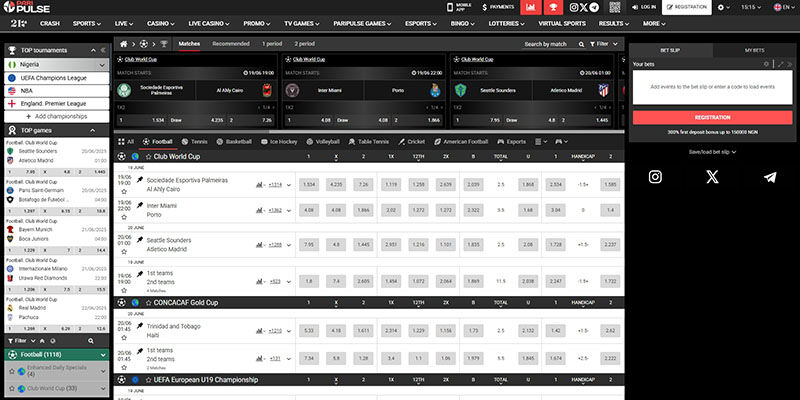Select the Tennis sport tab

195,141
